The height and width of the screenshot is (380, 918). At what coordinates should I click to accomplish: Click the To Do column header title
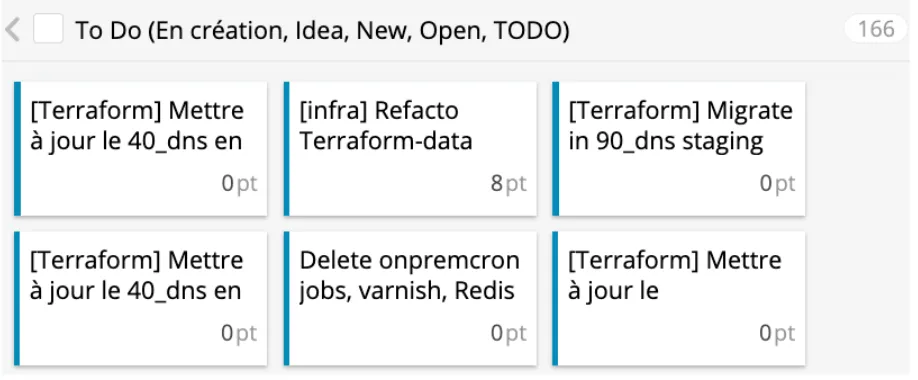pyautogui.click(x=322, y=30)
